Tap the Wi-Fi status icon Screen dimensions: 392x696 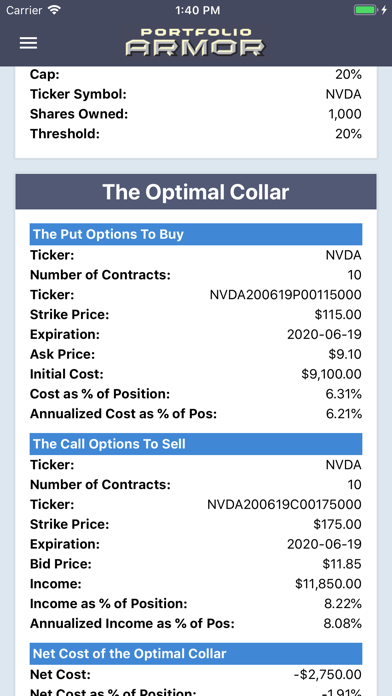[54, 10]
